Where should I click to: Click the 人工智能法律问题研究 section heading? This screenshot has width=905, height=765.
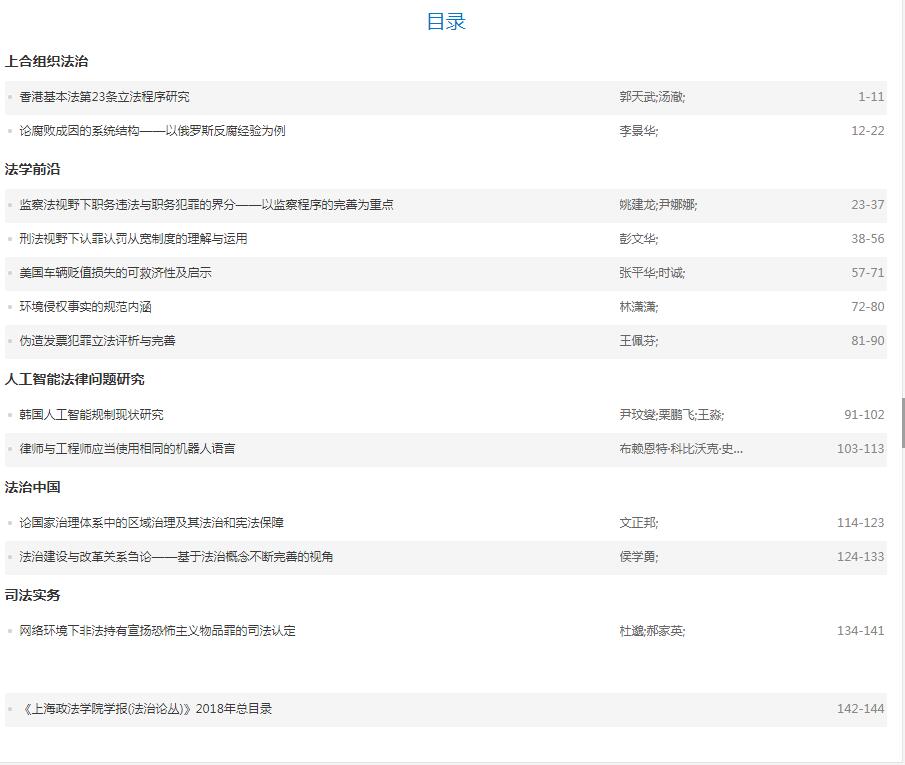tap(74, 379)
